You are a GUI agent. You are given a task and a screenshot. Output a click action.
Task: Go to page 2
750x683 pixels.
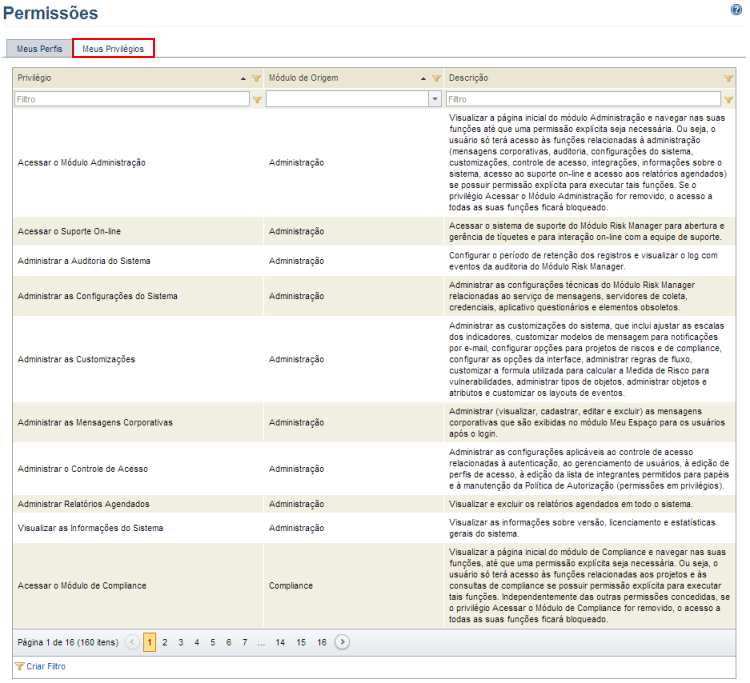pos(165,642)
